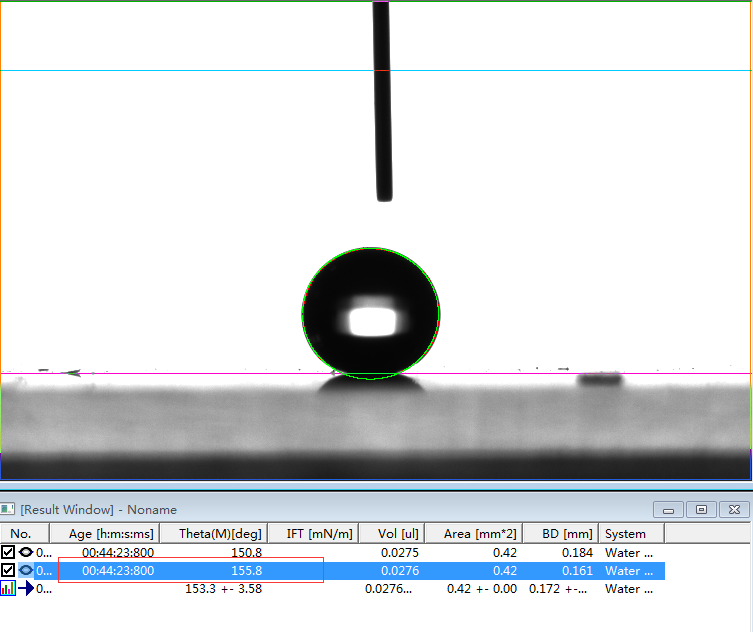Sort by the No. column header
The width and height of the screenshot is (753, 632).
[21, 534]
